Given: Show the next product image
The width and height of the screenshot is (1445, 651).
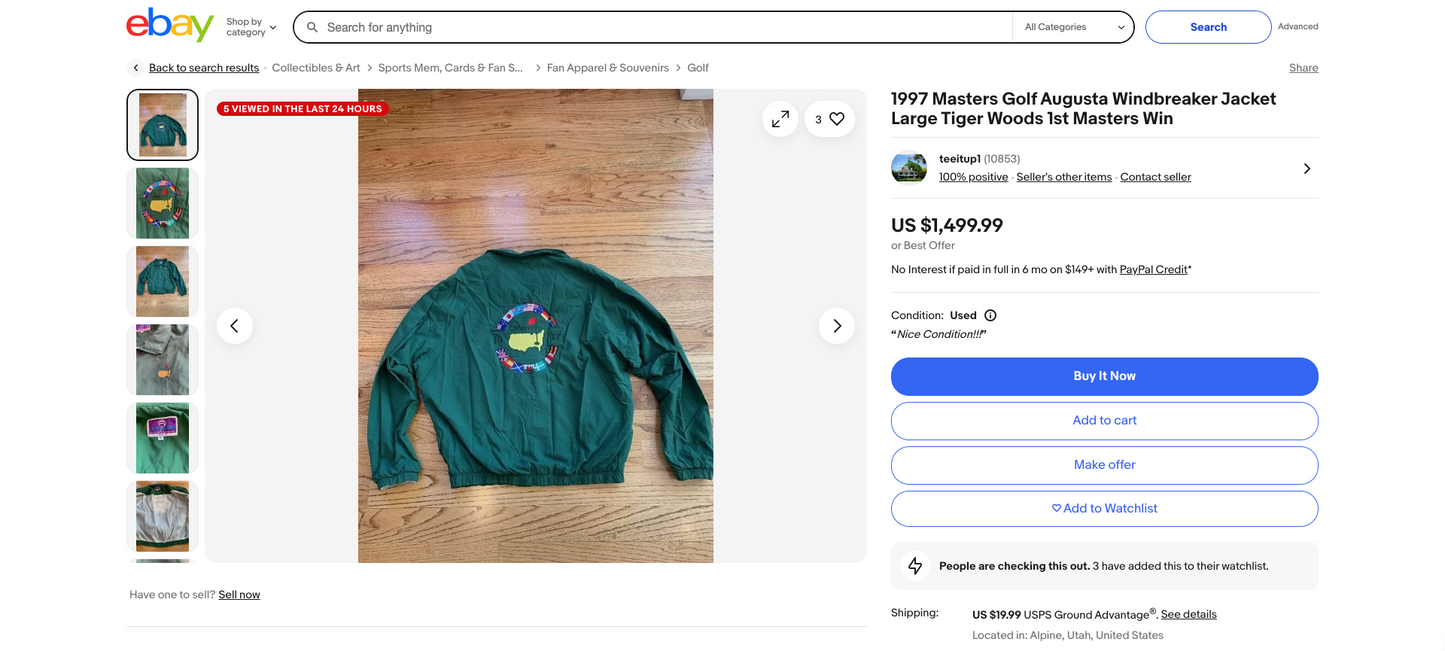Looking at the screenshot, I should [836, 326].
